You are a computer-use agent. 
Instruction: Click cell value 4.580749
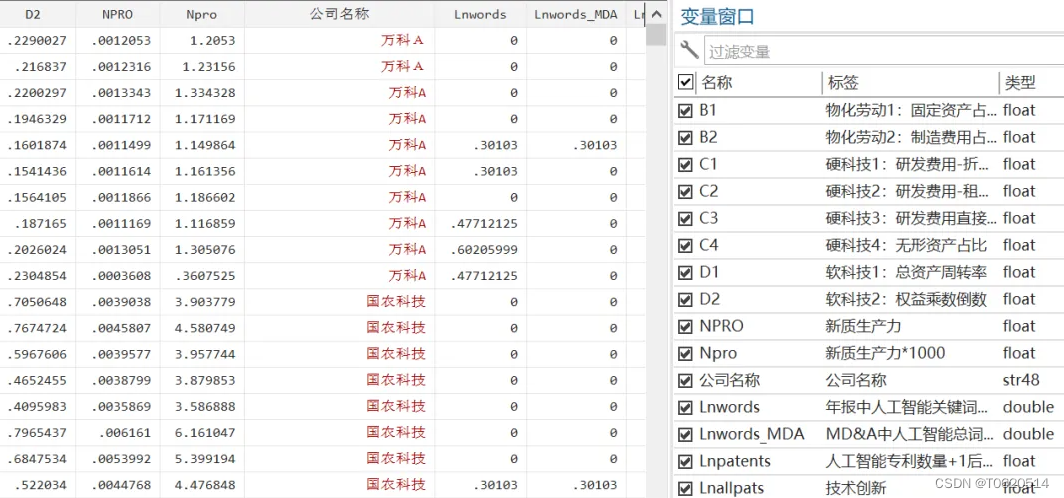point(206,328)
